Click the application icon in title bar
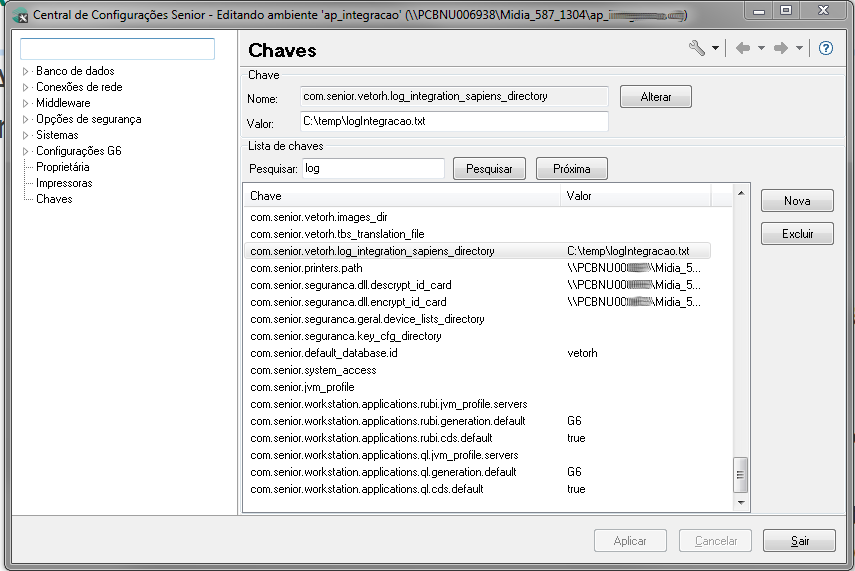This screenshot has height=571, width=855. pos(20,15)
